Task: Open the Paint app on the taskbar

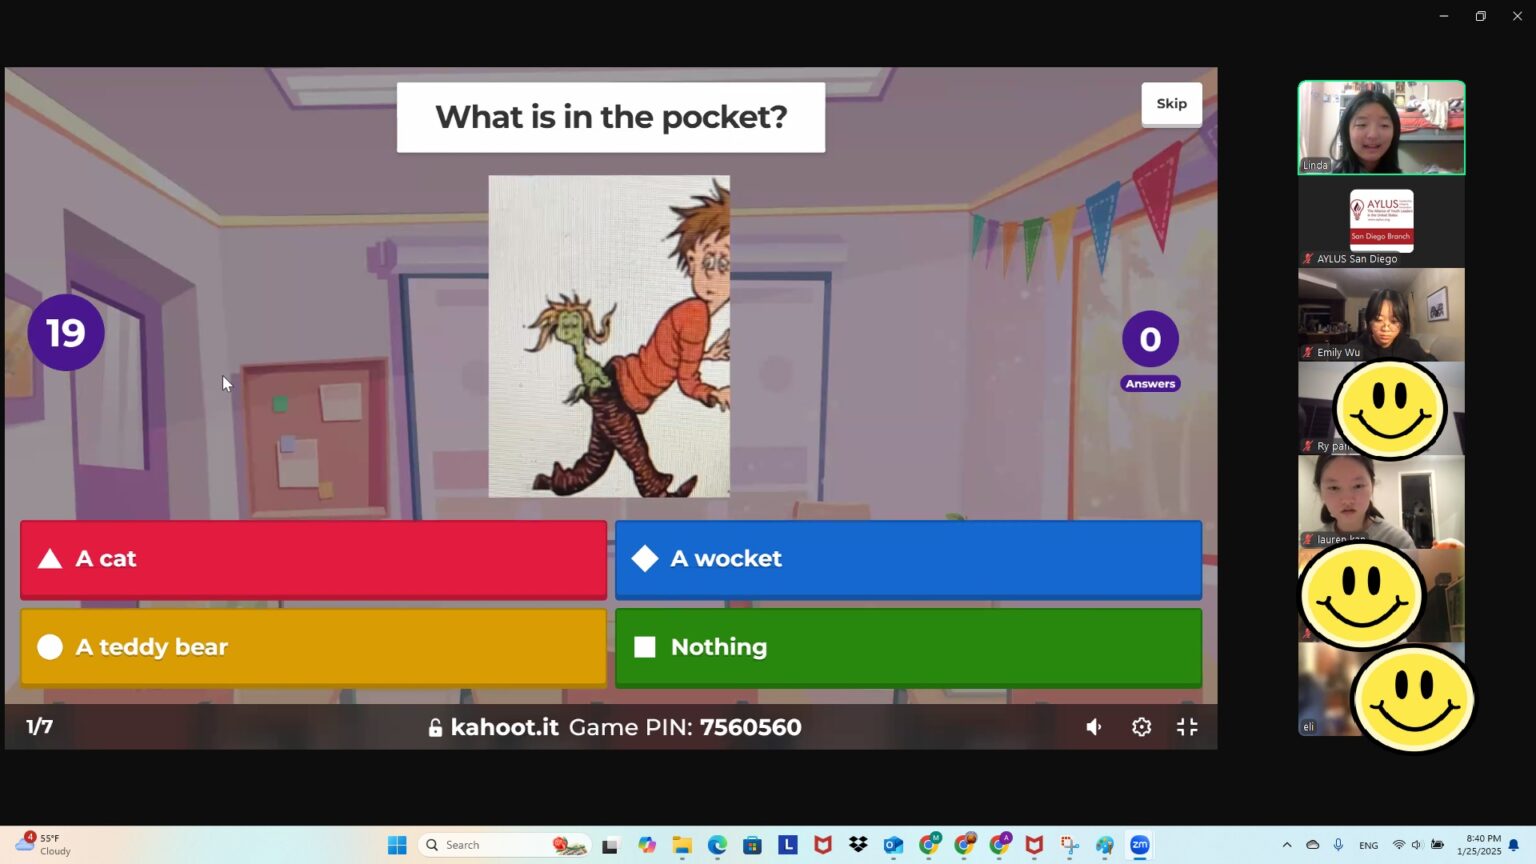Action: (x=1104, y=845)
